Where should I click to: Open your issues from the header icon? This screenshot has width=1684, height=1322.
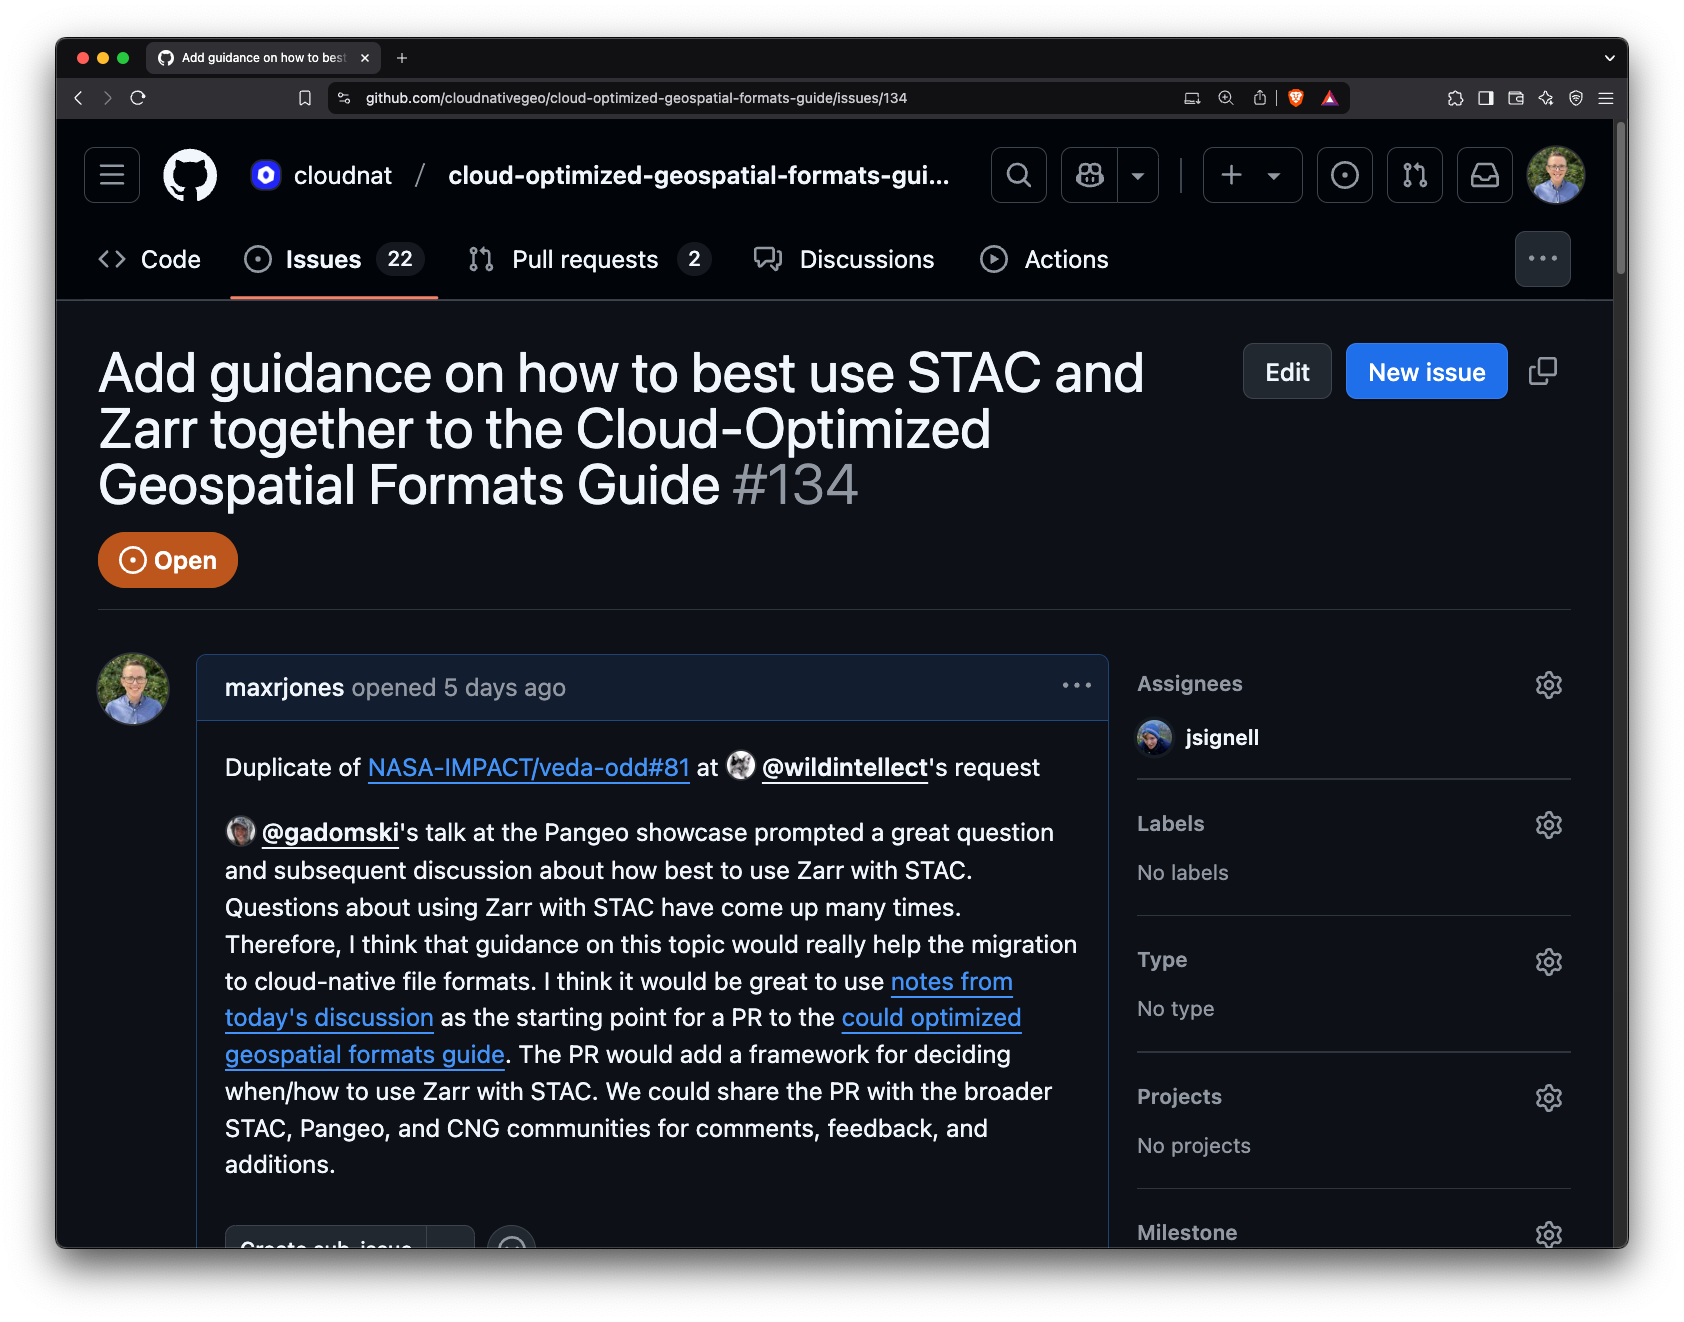tap(1344, 175)
